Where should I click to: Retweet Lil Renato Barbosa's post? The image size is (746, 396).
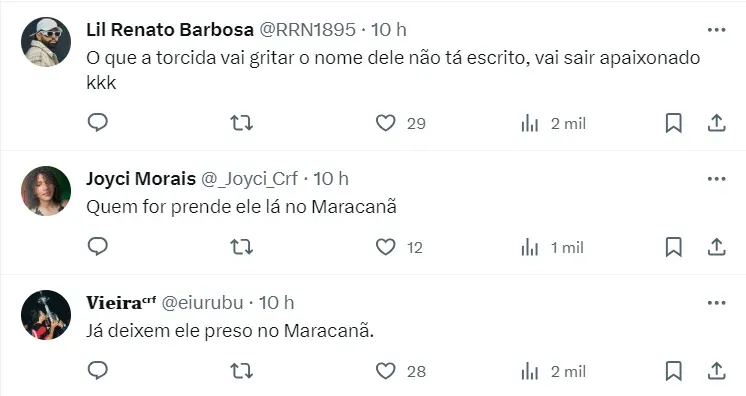(x=242, y=123)
